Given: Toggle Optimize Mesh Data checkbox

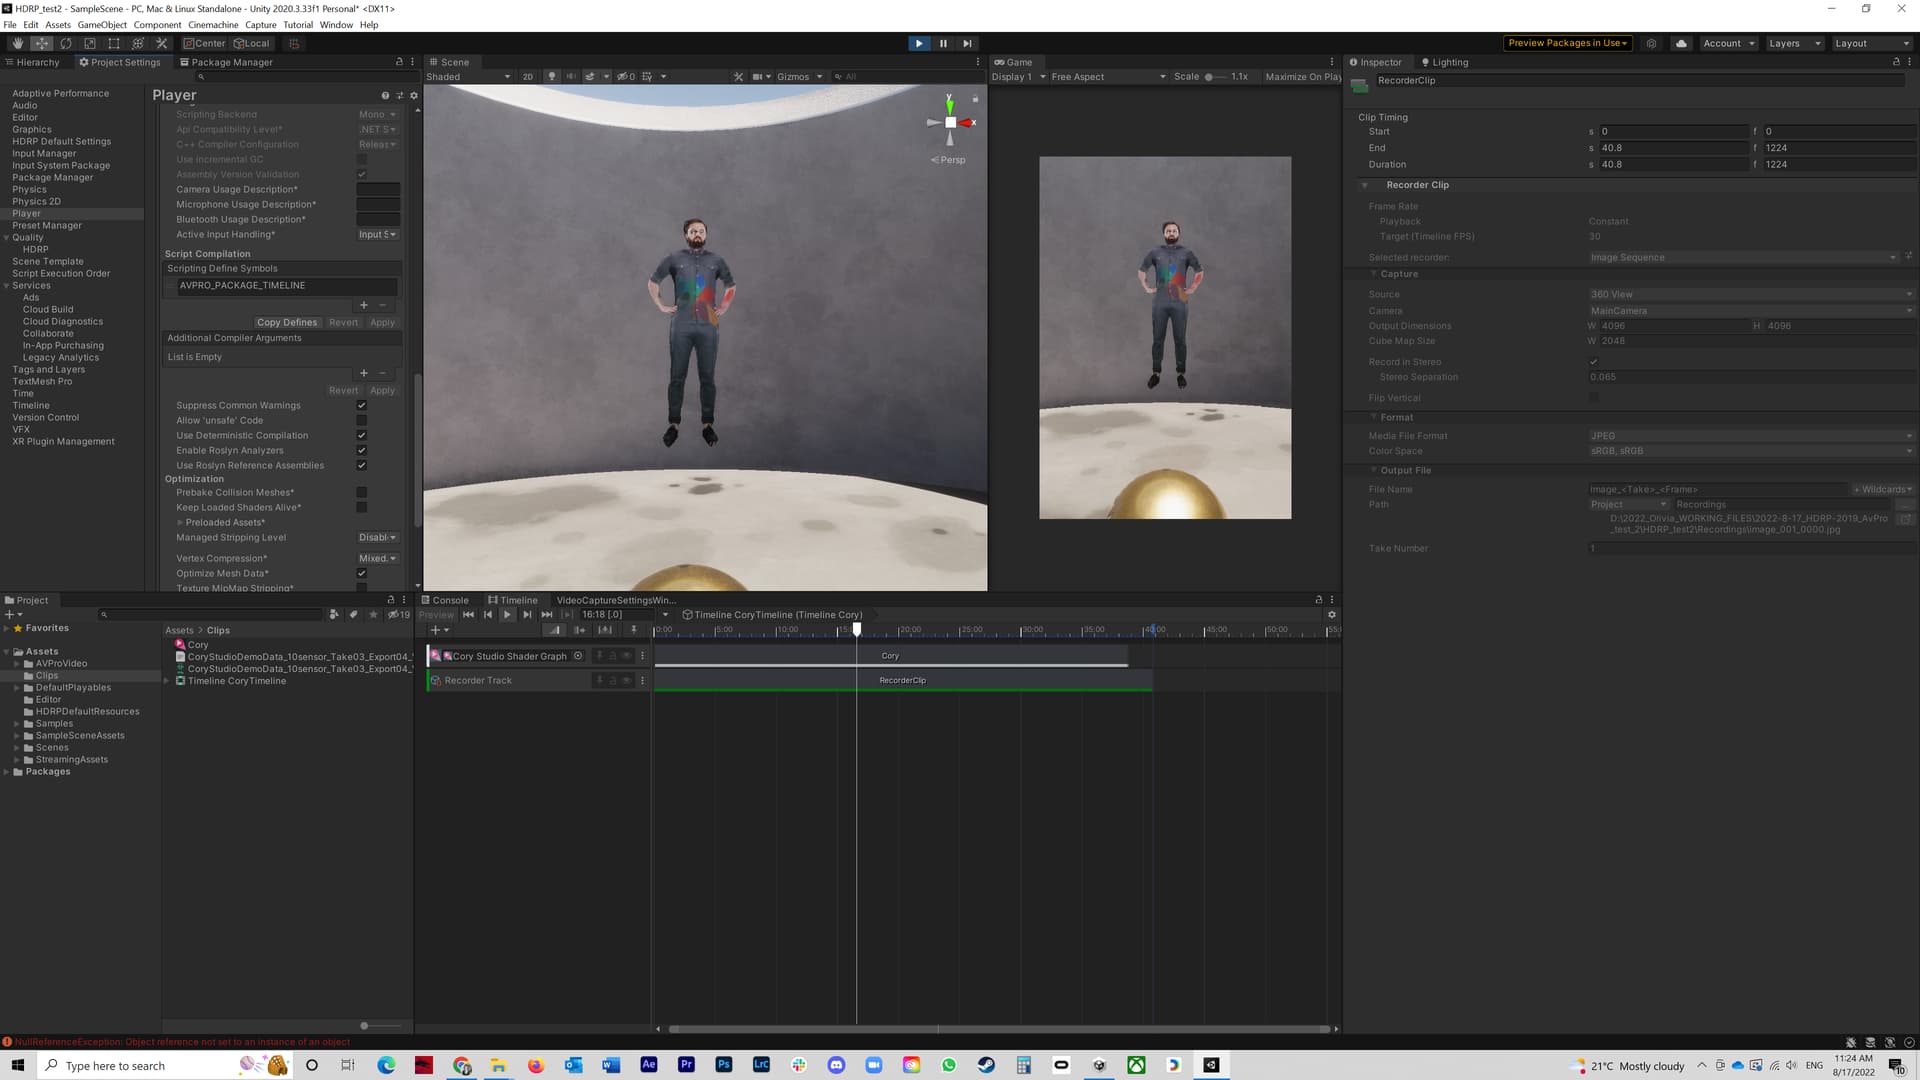Looking at the screenshot, I should (x=362, y=574).
